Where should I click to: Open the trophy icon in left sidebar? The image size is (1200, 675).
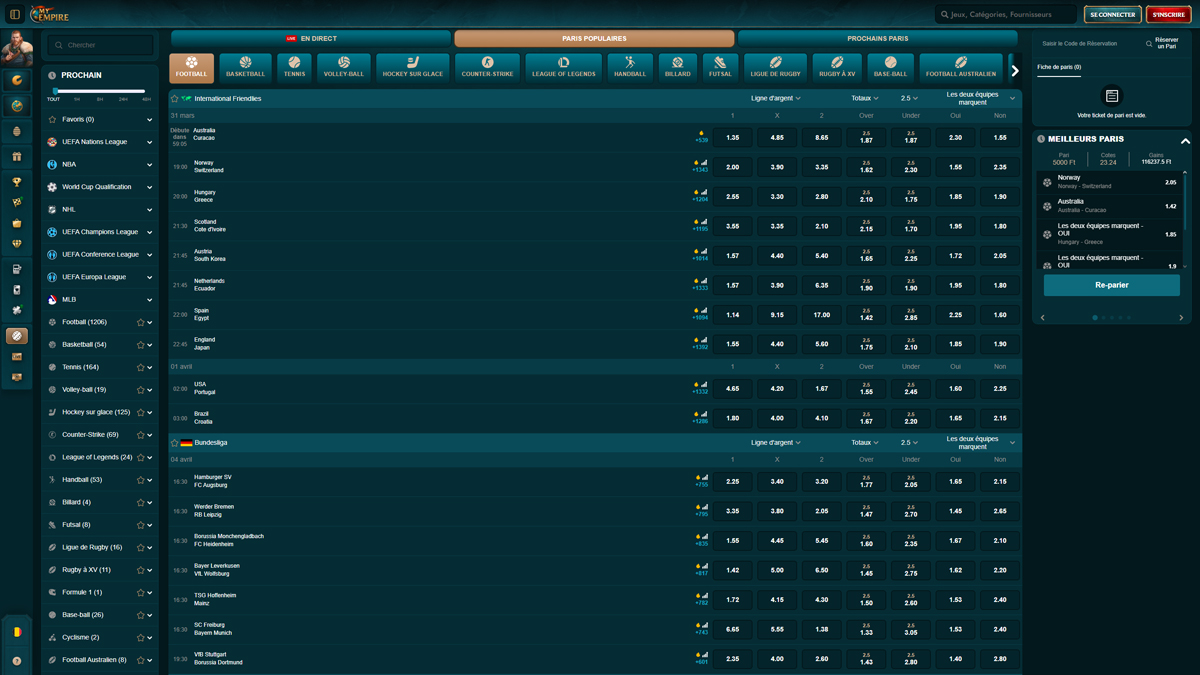[x=16, y=182]
